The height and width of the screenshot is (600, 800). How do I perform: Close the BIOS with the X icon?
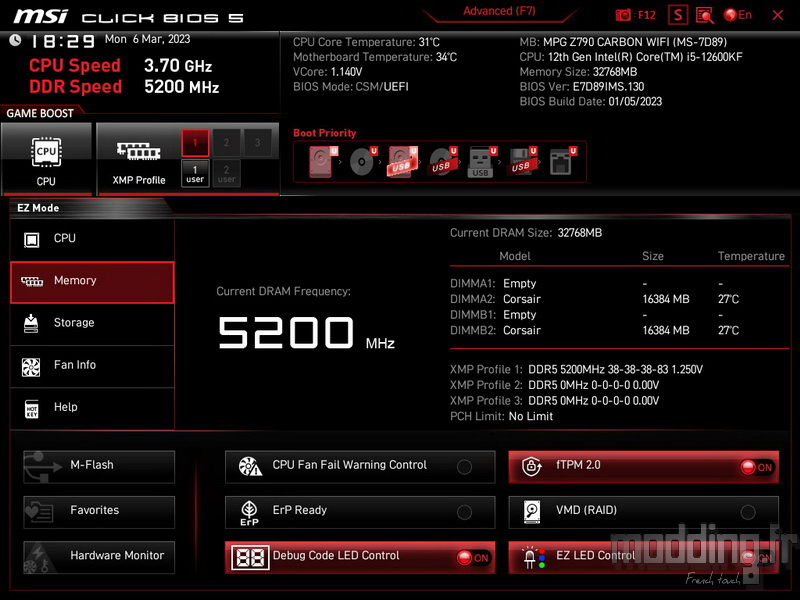coord(778,15)
